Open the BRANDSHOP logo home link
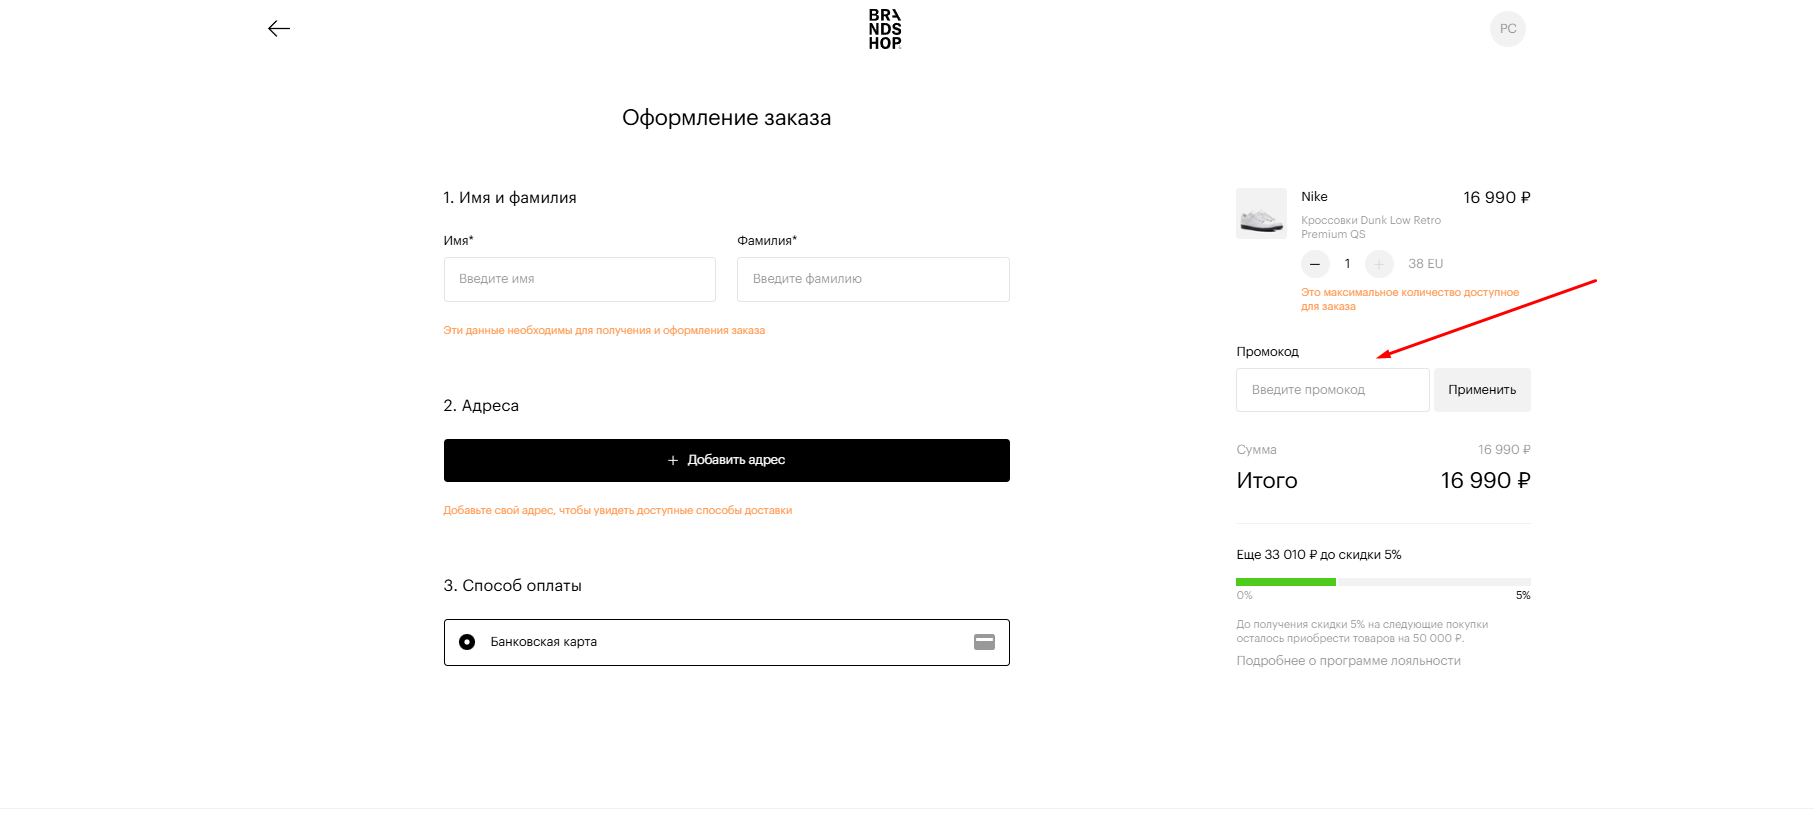The image size is (1814, 835). pyautogui.click(x=885, y=29)
